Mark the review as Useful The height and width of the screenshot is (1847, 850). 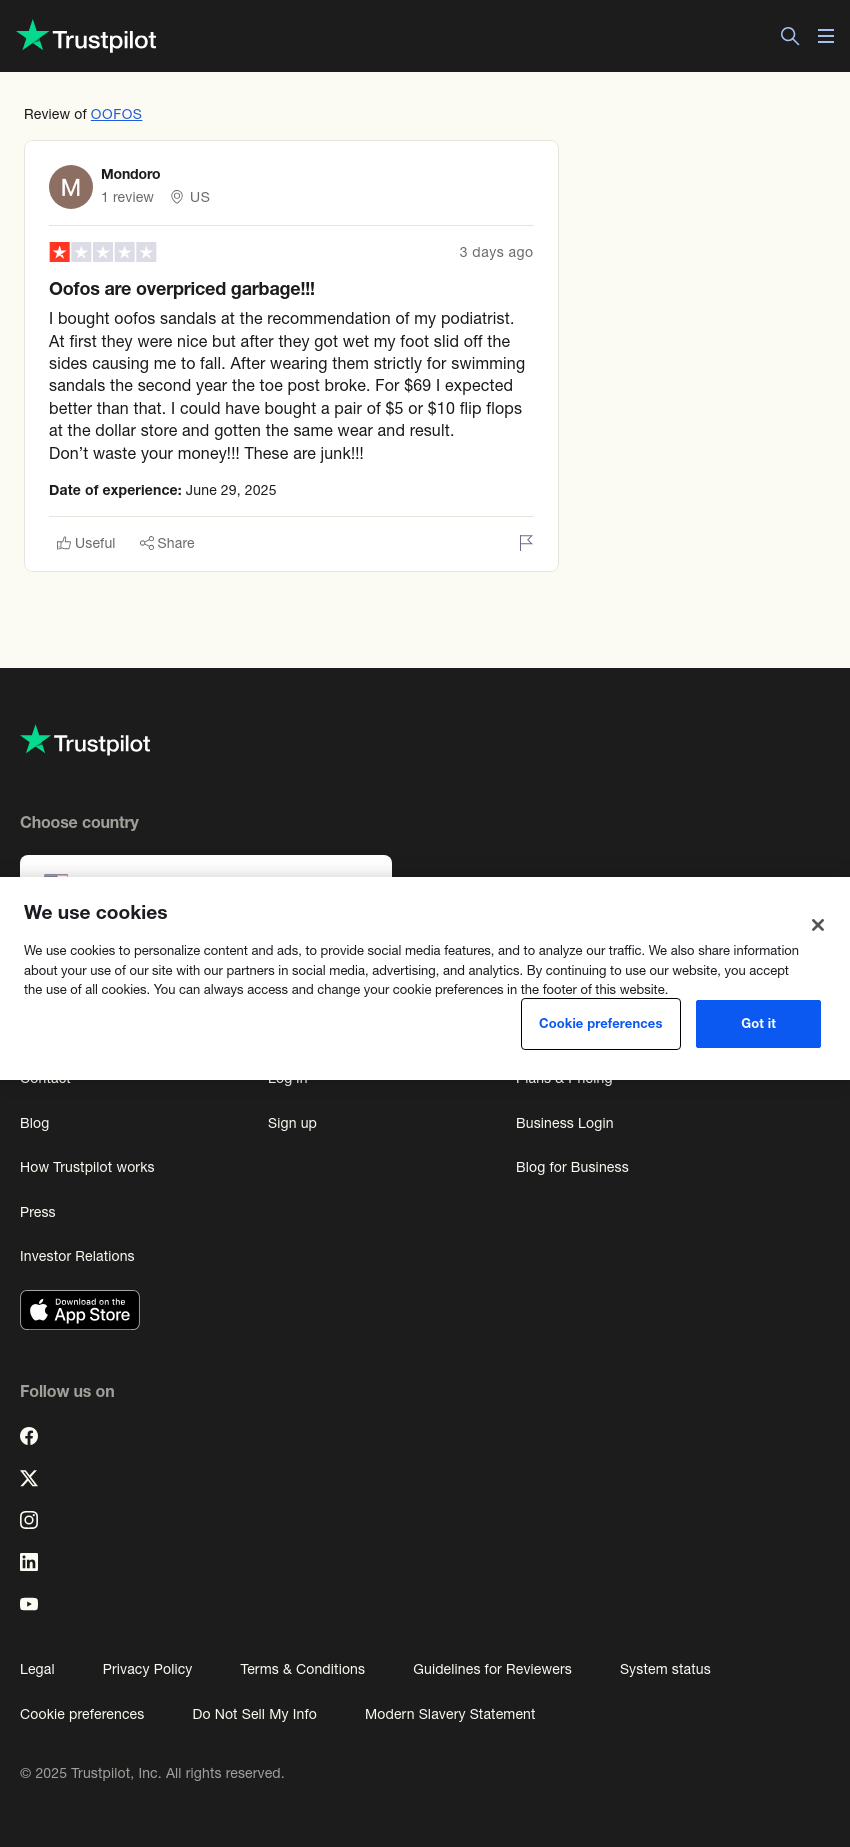click(x=86, y=543)
